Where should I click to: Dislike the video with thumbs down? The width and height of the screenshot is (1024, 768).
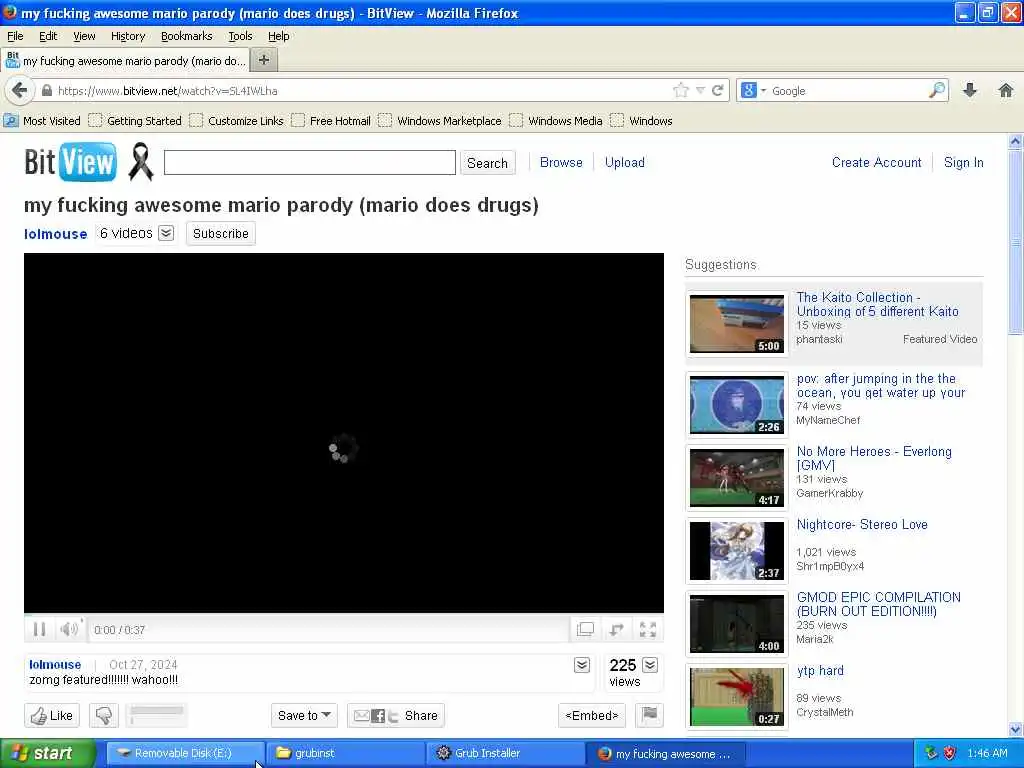104,715
